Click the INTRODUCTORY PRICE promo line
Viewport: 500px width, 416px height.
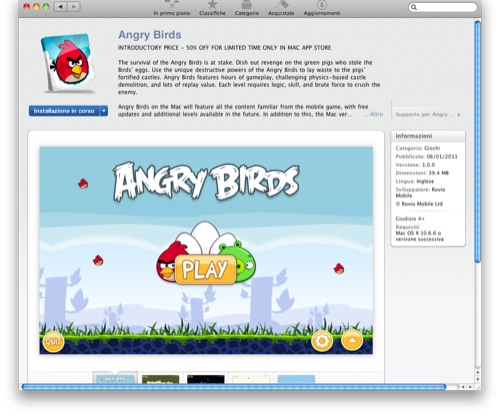click(224, 48)
